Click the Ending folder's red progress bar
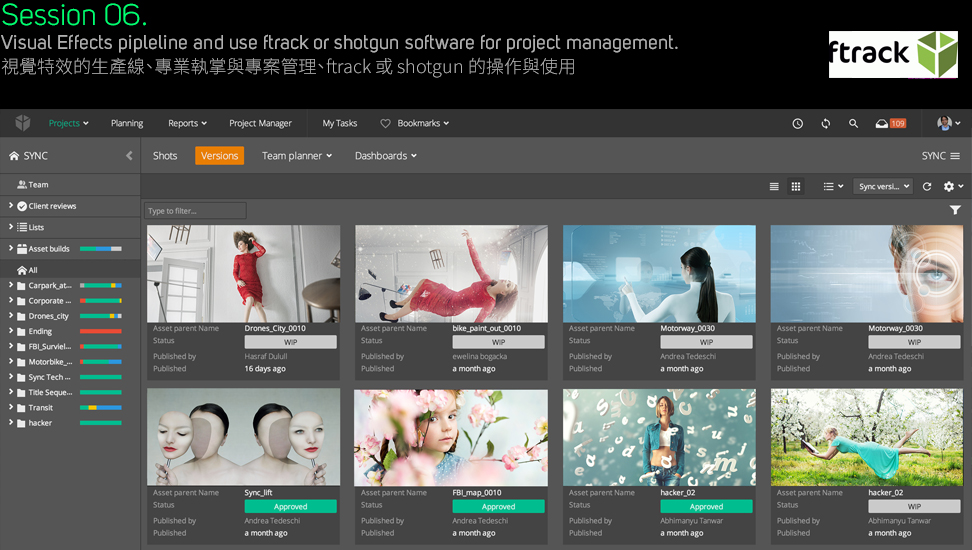This screenshot has width=972, height=550. tap(100, 331)
